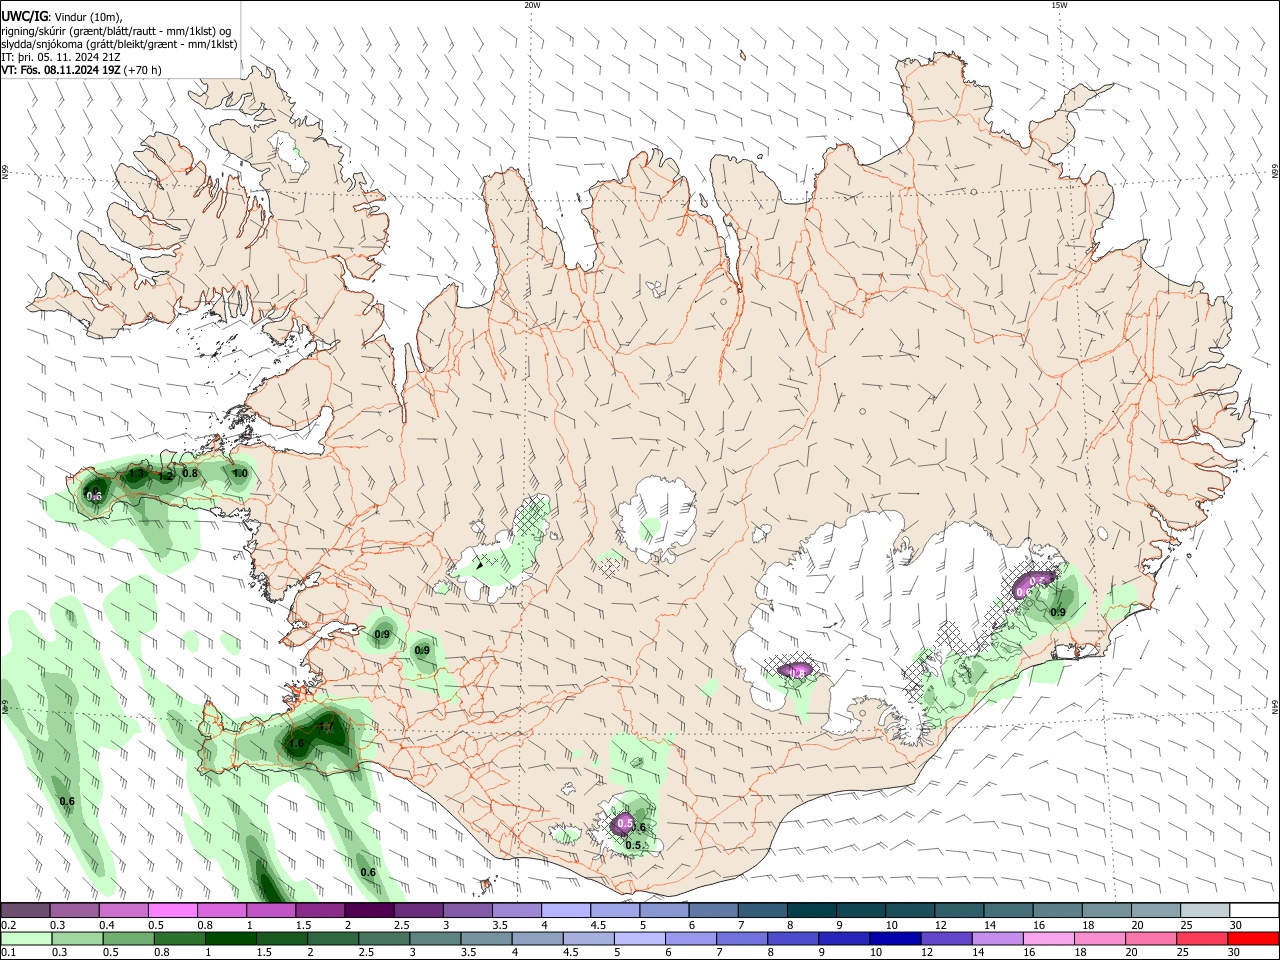Click the bright red 30 swatch in rain legend

coord(1253,938)
